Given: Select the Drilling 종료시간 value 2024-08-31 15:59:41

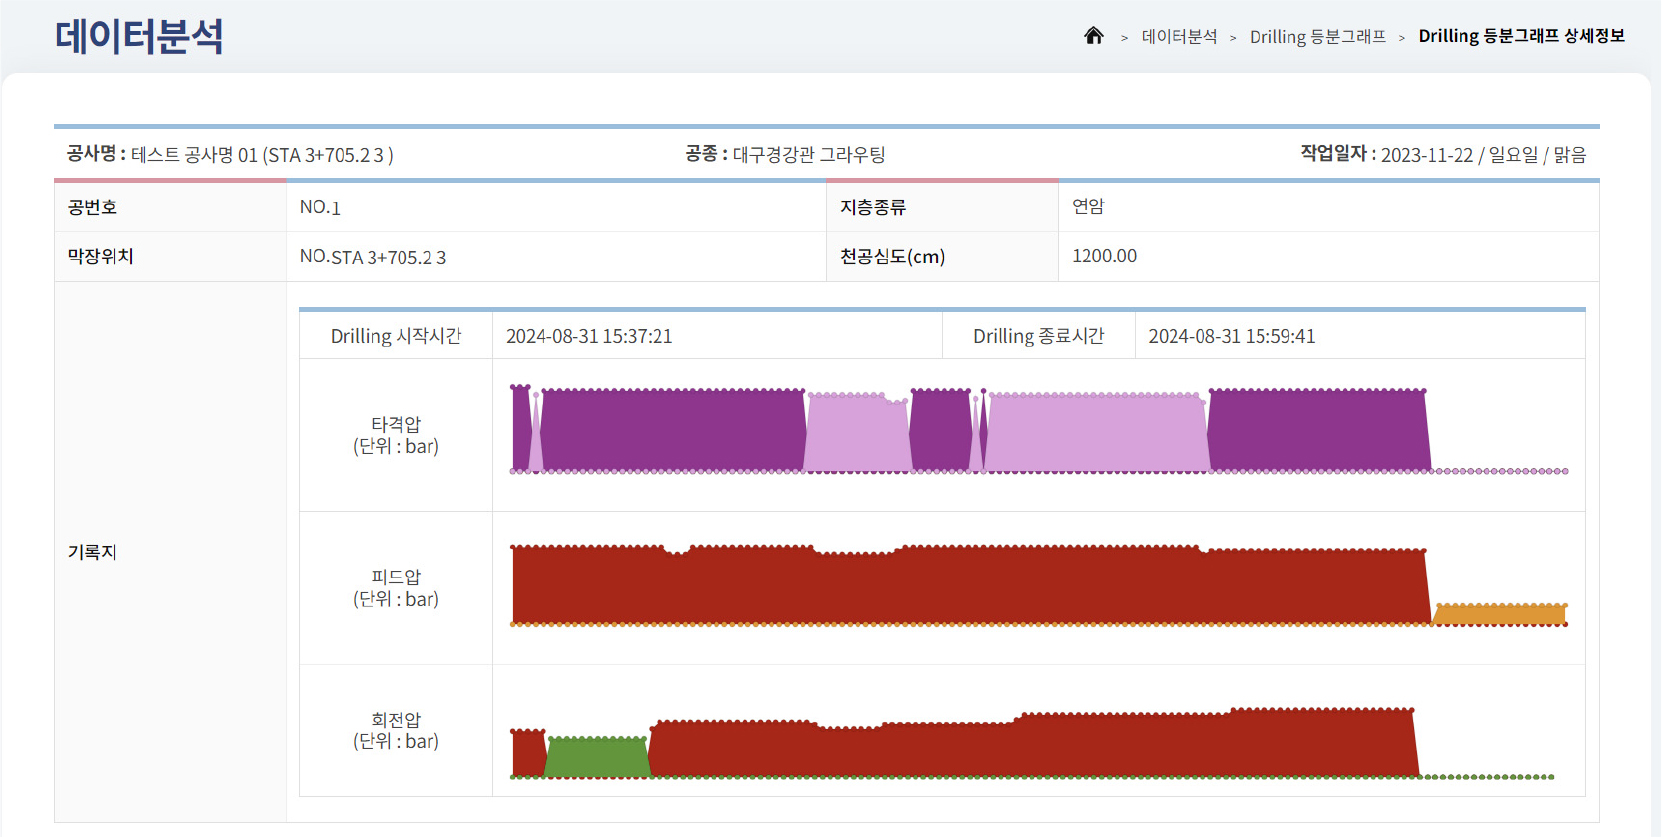Looking at the screenshot, I should pyautogui.click(x=1231, y=337).
